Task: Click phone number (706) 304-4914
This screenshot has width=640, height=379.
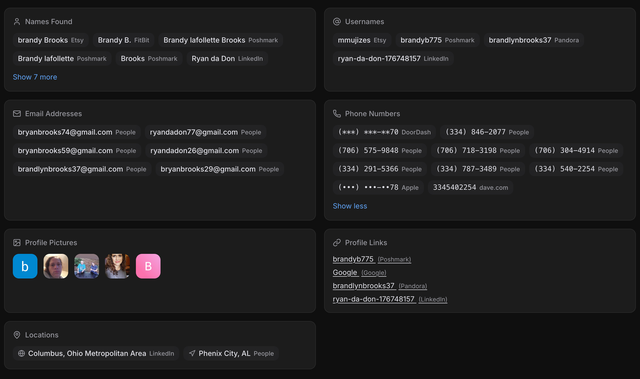Action: (576, 151)
